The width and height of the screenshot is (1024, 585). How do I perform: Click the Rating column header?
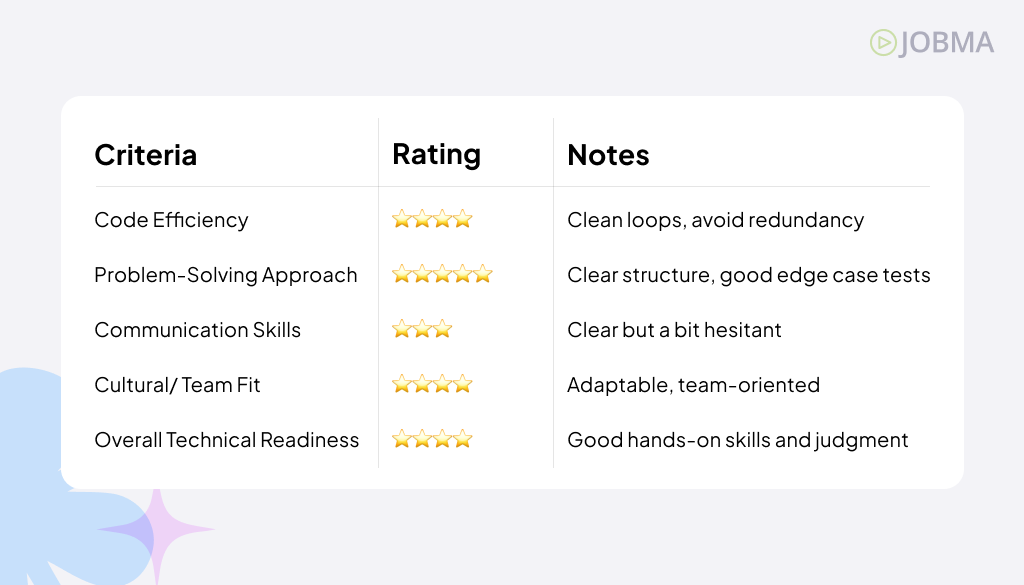436,155
